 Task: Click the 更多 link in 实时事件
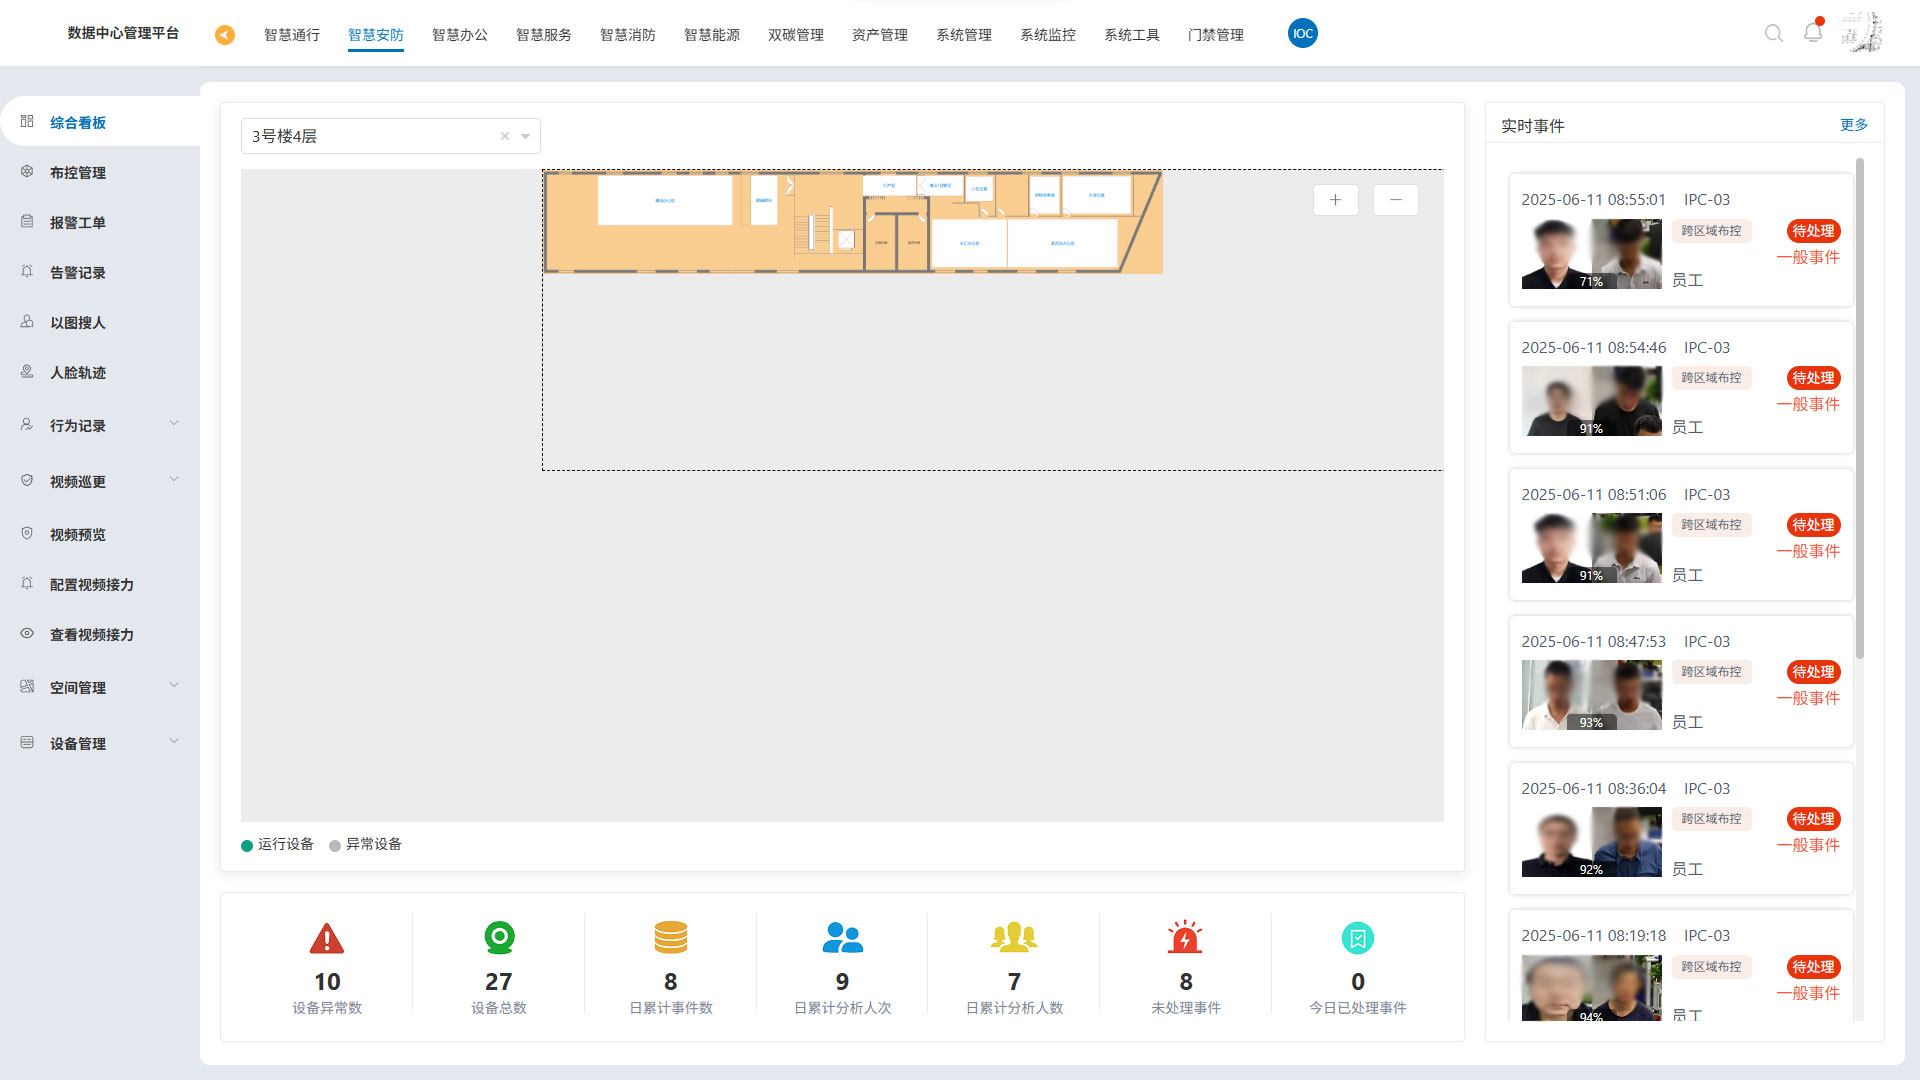coord(1853,125)
